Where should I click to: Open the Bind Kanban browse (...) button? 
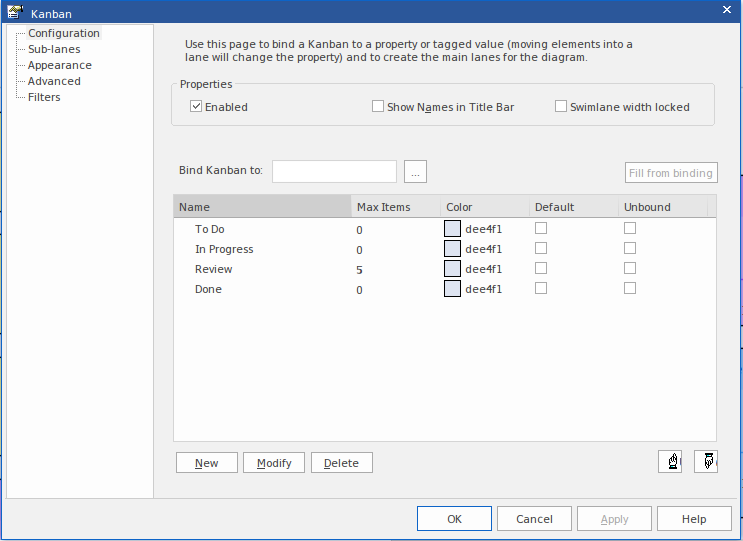pyautogui.click(x=416, y=172)
